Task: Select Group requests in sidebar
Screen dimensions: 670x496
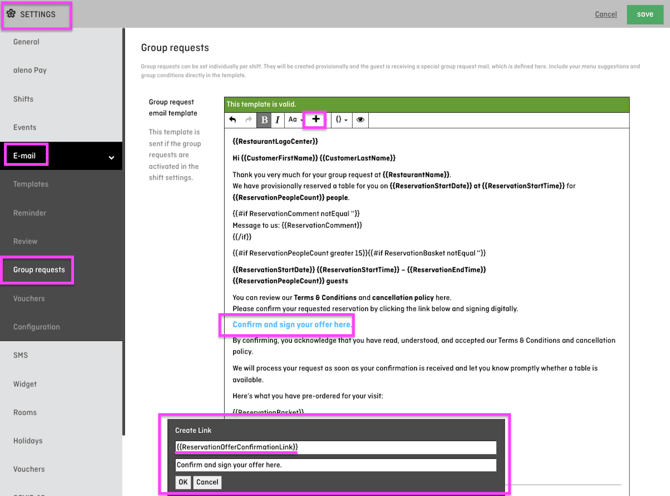Action: point(39,270)
